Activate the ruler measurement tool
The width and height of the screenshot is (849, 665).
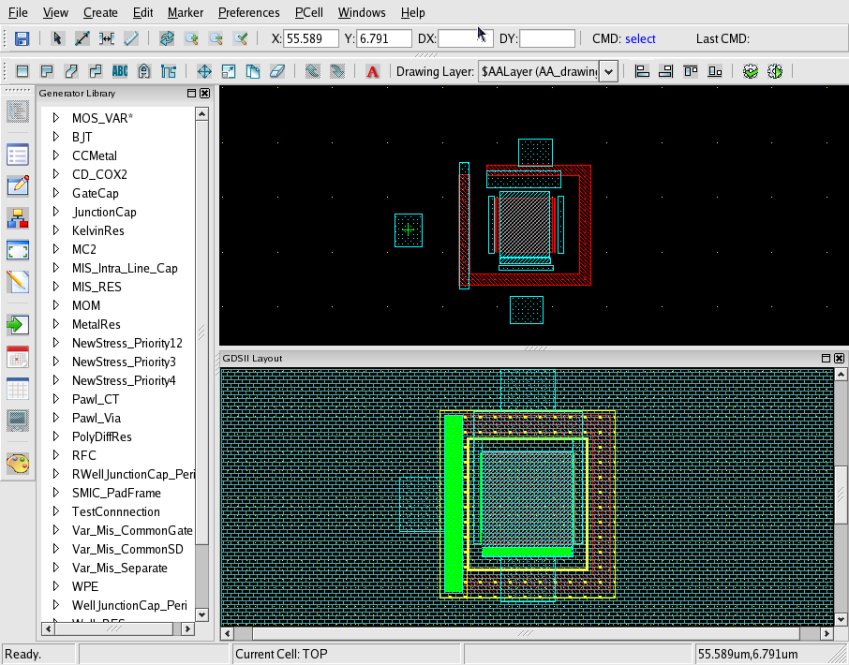point(131,39)
